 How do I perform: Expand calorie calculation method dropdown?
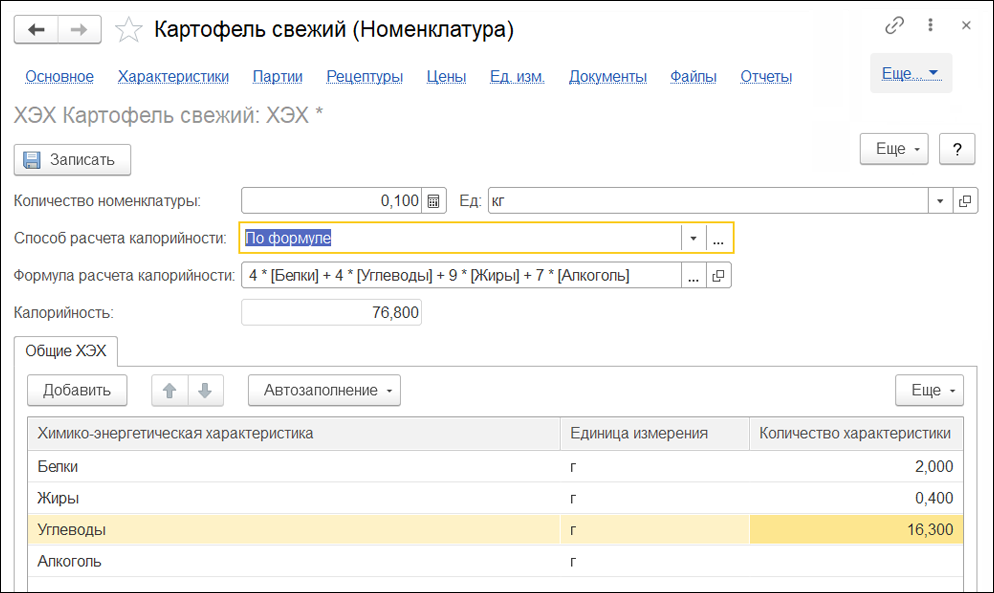(694, 238)
